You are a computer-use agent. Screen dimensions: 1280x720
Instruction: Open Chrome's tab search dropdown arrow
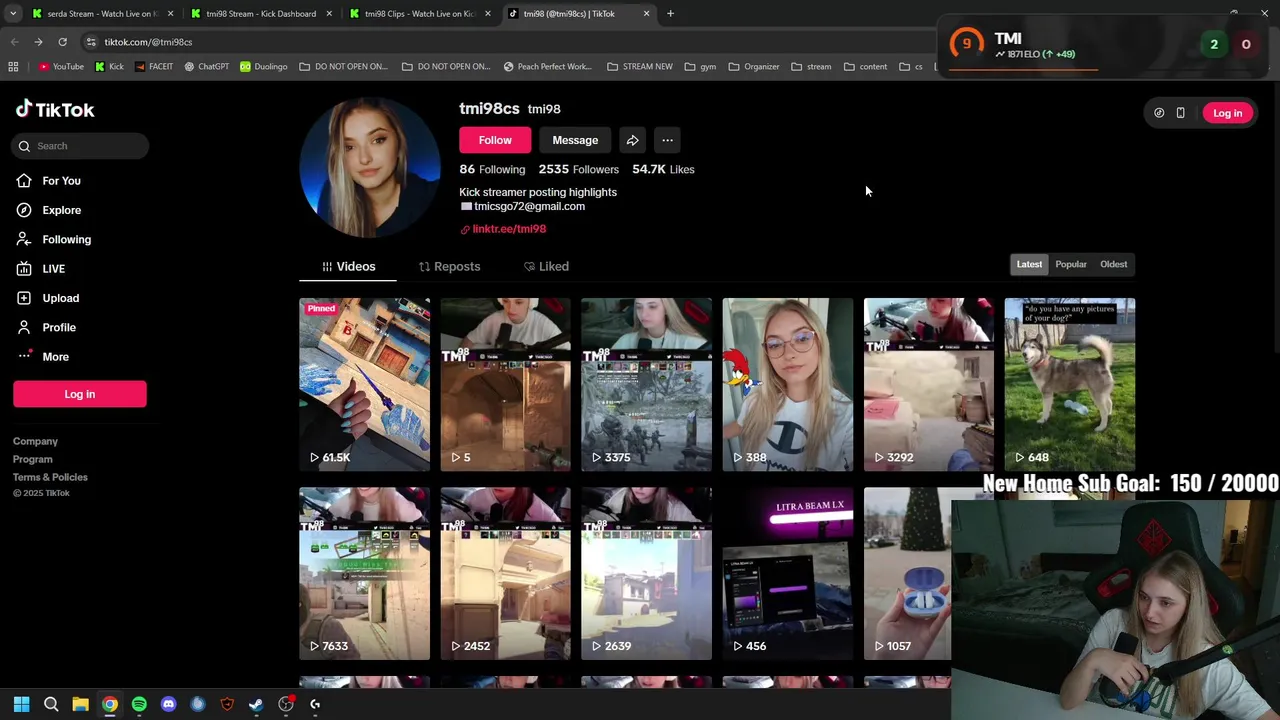click(x=13, y=14)
